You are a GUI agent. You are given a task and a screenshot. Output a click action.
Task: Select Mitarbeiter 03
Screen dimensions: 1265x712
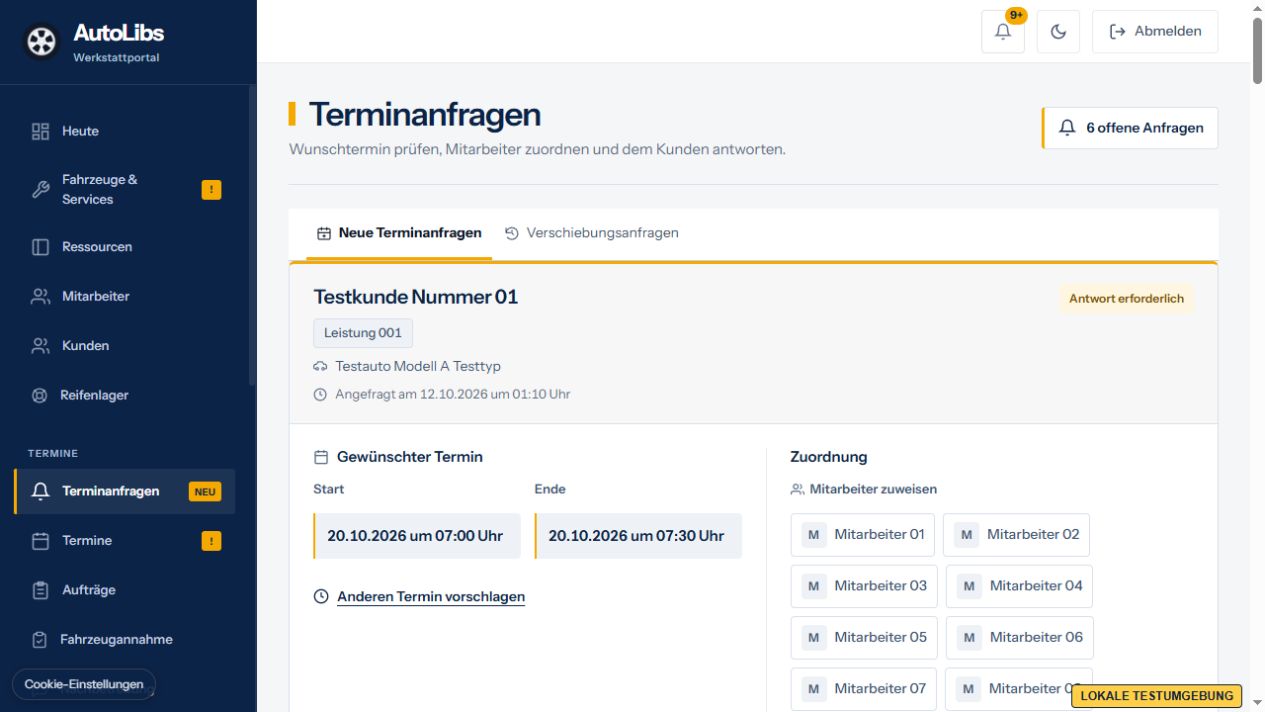click(x=864, y=586)
